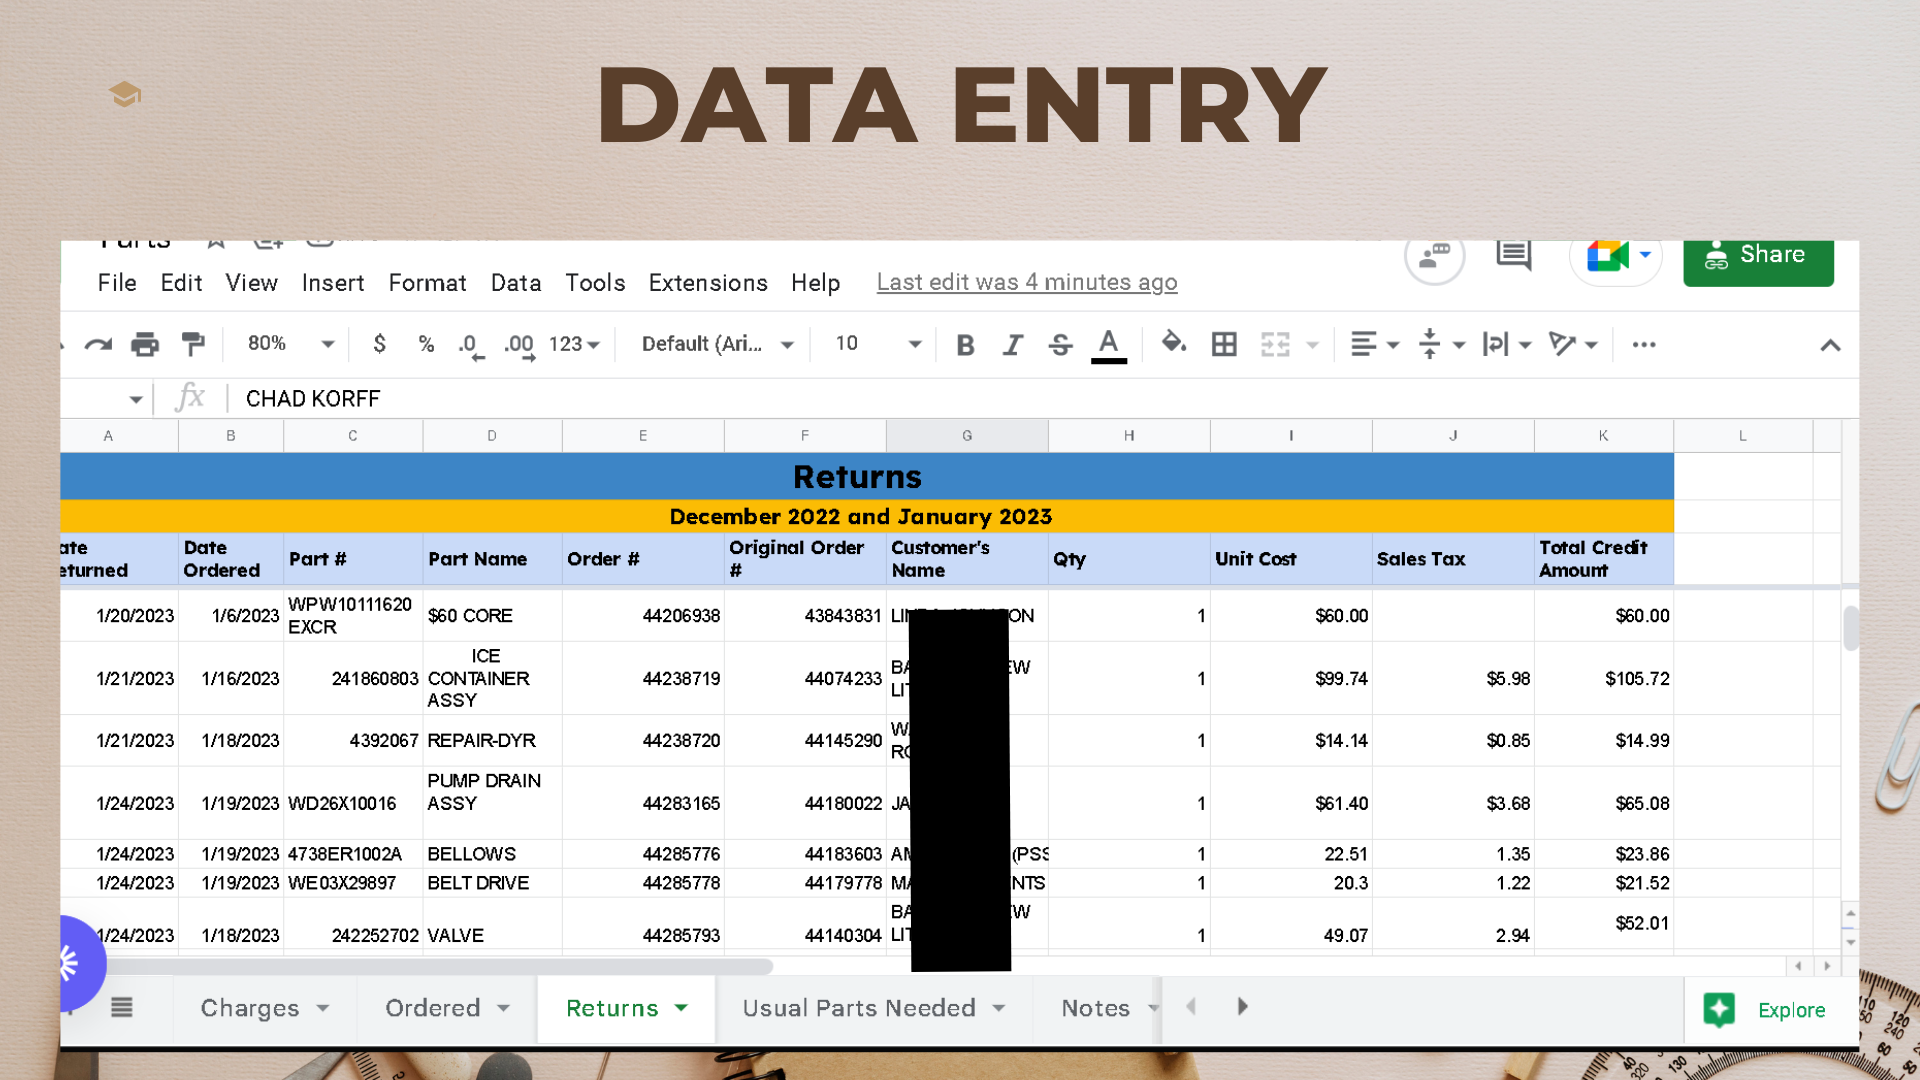Toggle italic formatting
The height and width of the screenshot is (1080, 1920).
coord(1013,345)
